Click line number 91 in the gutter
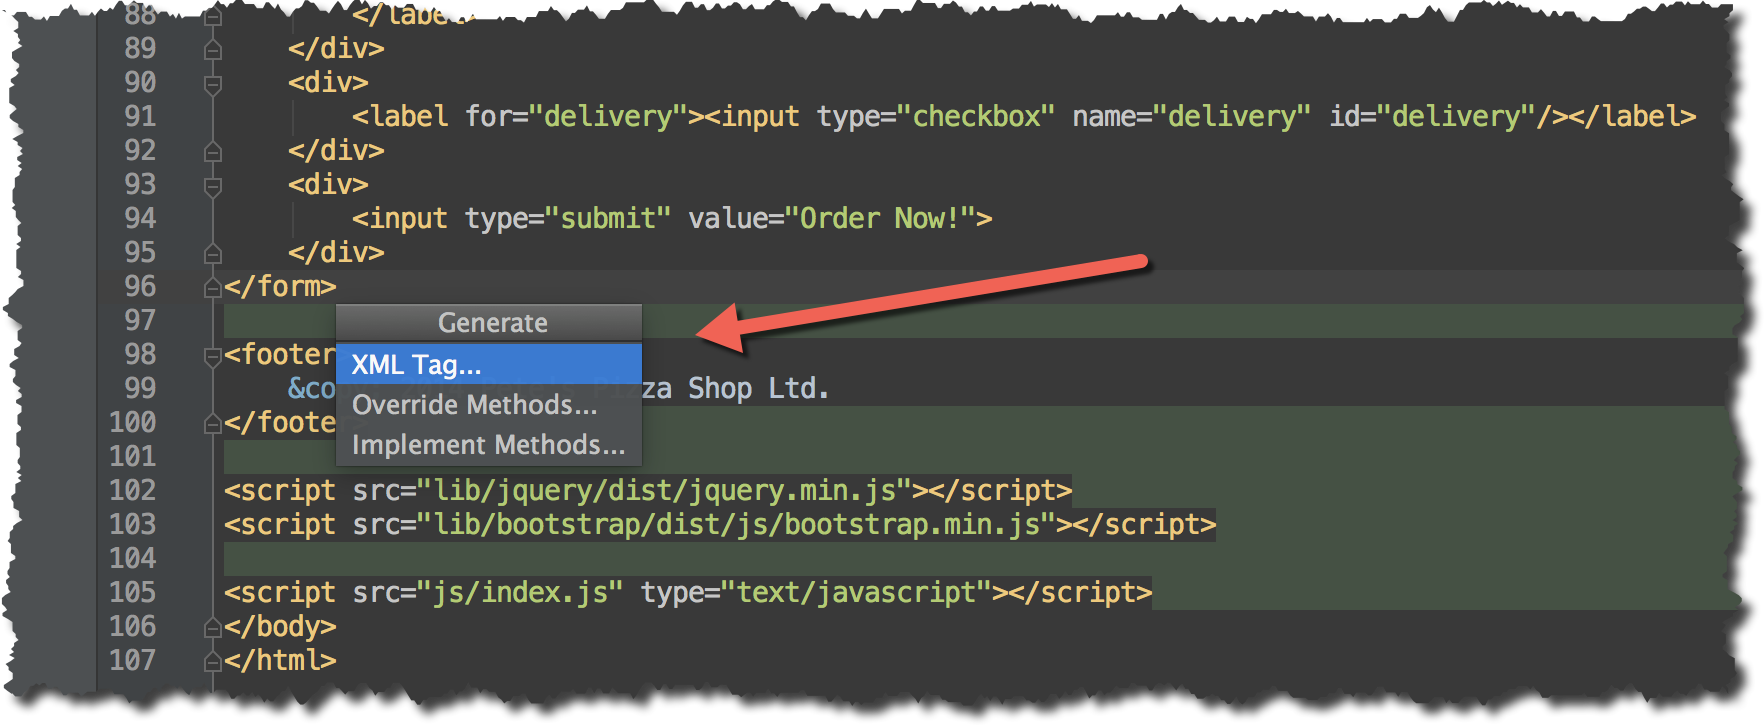This screenshot has width=1764, height=726. pyautogui.click(x=140, y=116)
